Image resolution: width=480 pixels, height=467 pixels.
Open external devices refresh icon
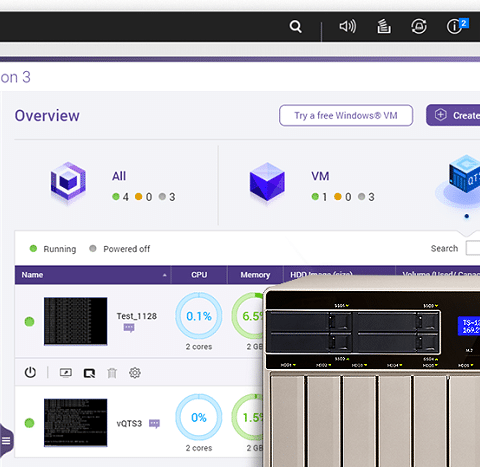419,26
